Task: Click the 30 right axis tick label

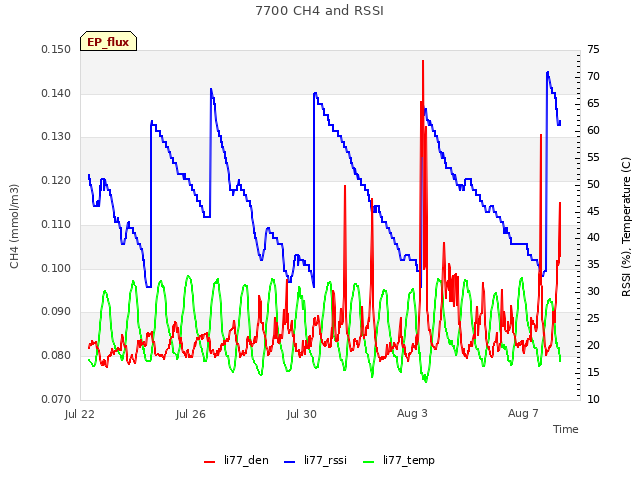Action: click(593, 291)
